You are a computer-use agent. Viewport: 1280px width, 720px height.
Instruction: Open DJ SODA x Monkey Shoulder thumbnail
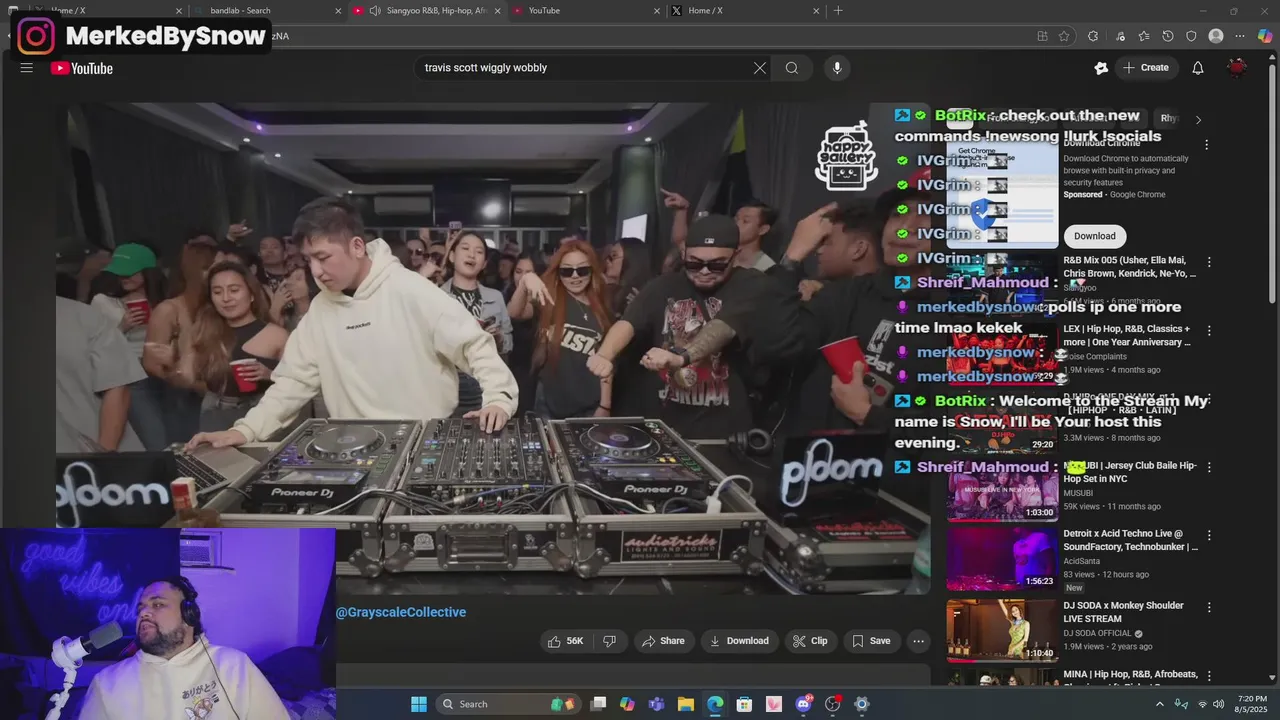point(1002,630)
